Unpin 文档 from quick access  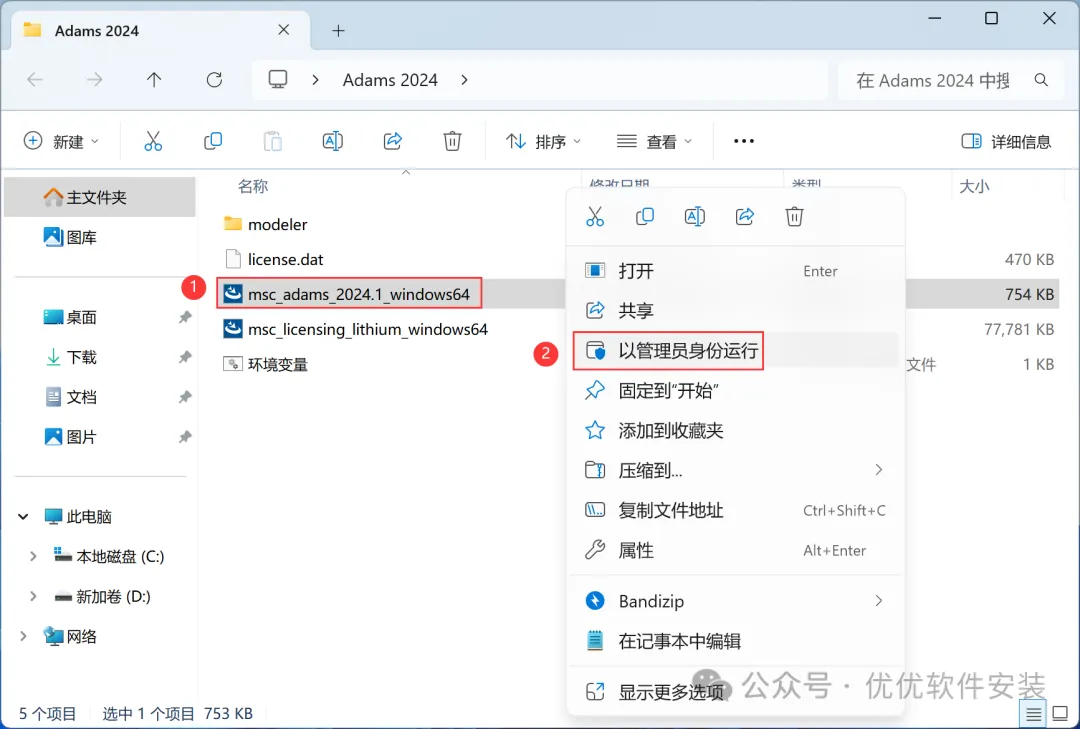(185, 397)
